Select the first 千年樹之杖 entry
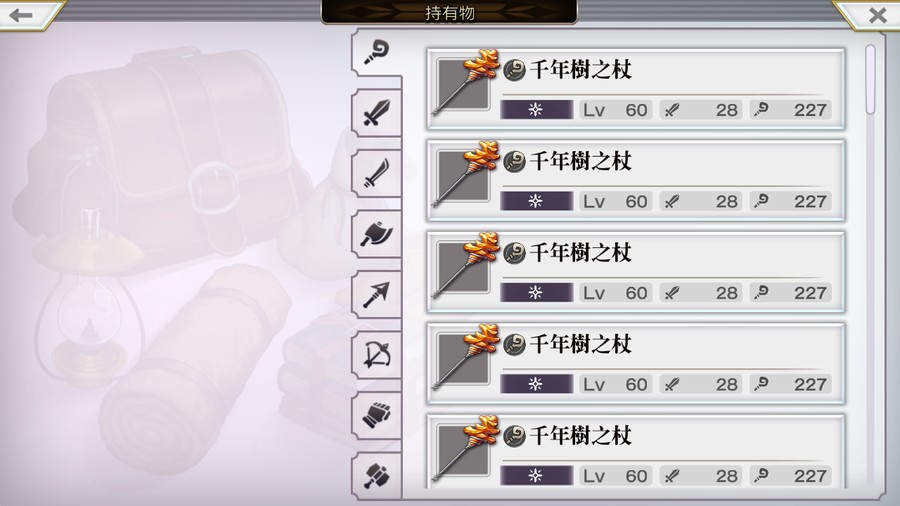 pos(635,89)
